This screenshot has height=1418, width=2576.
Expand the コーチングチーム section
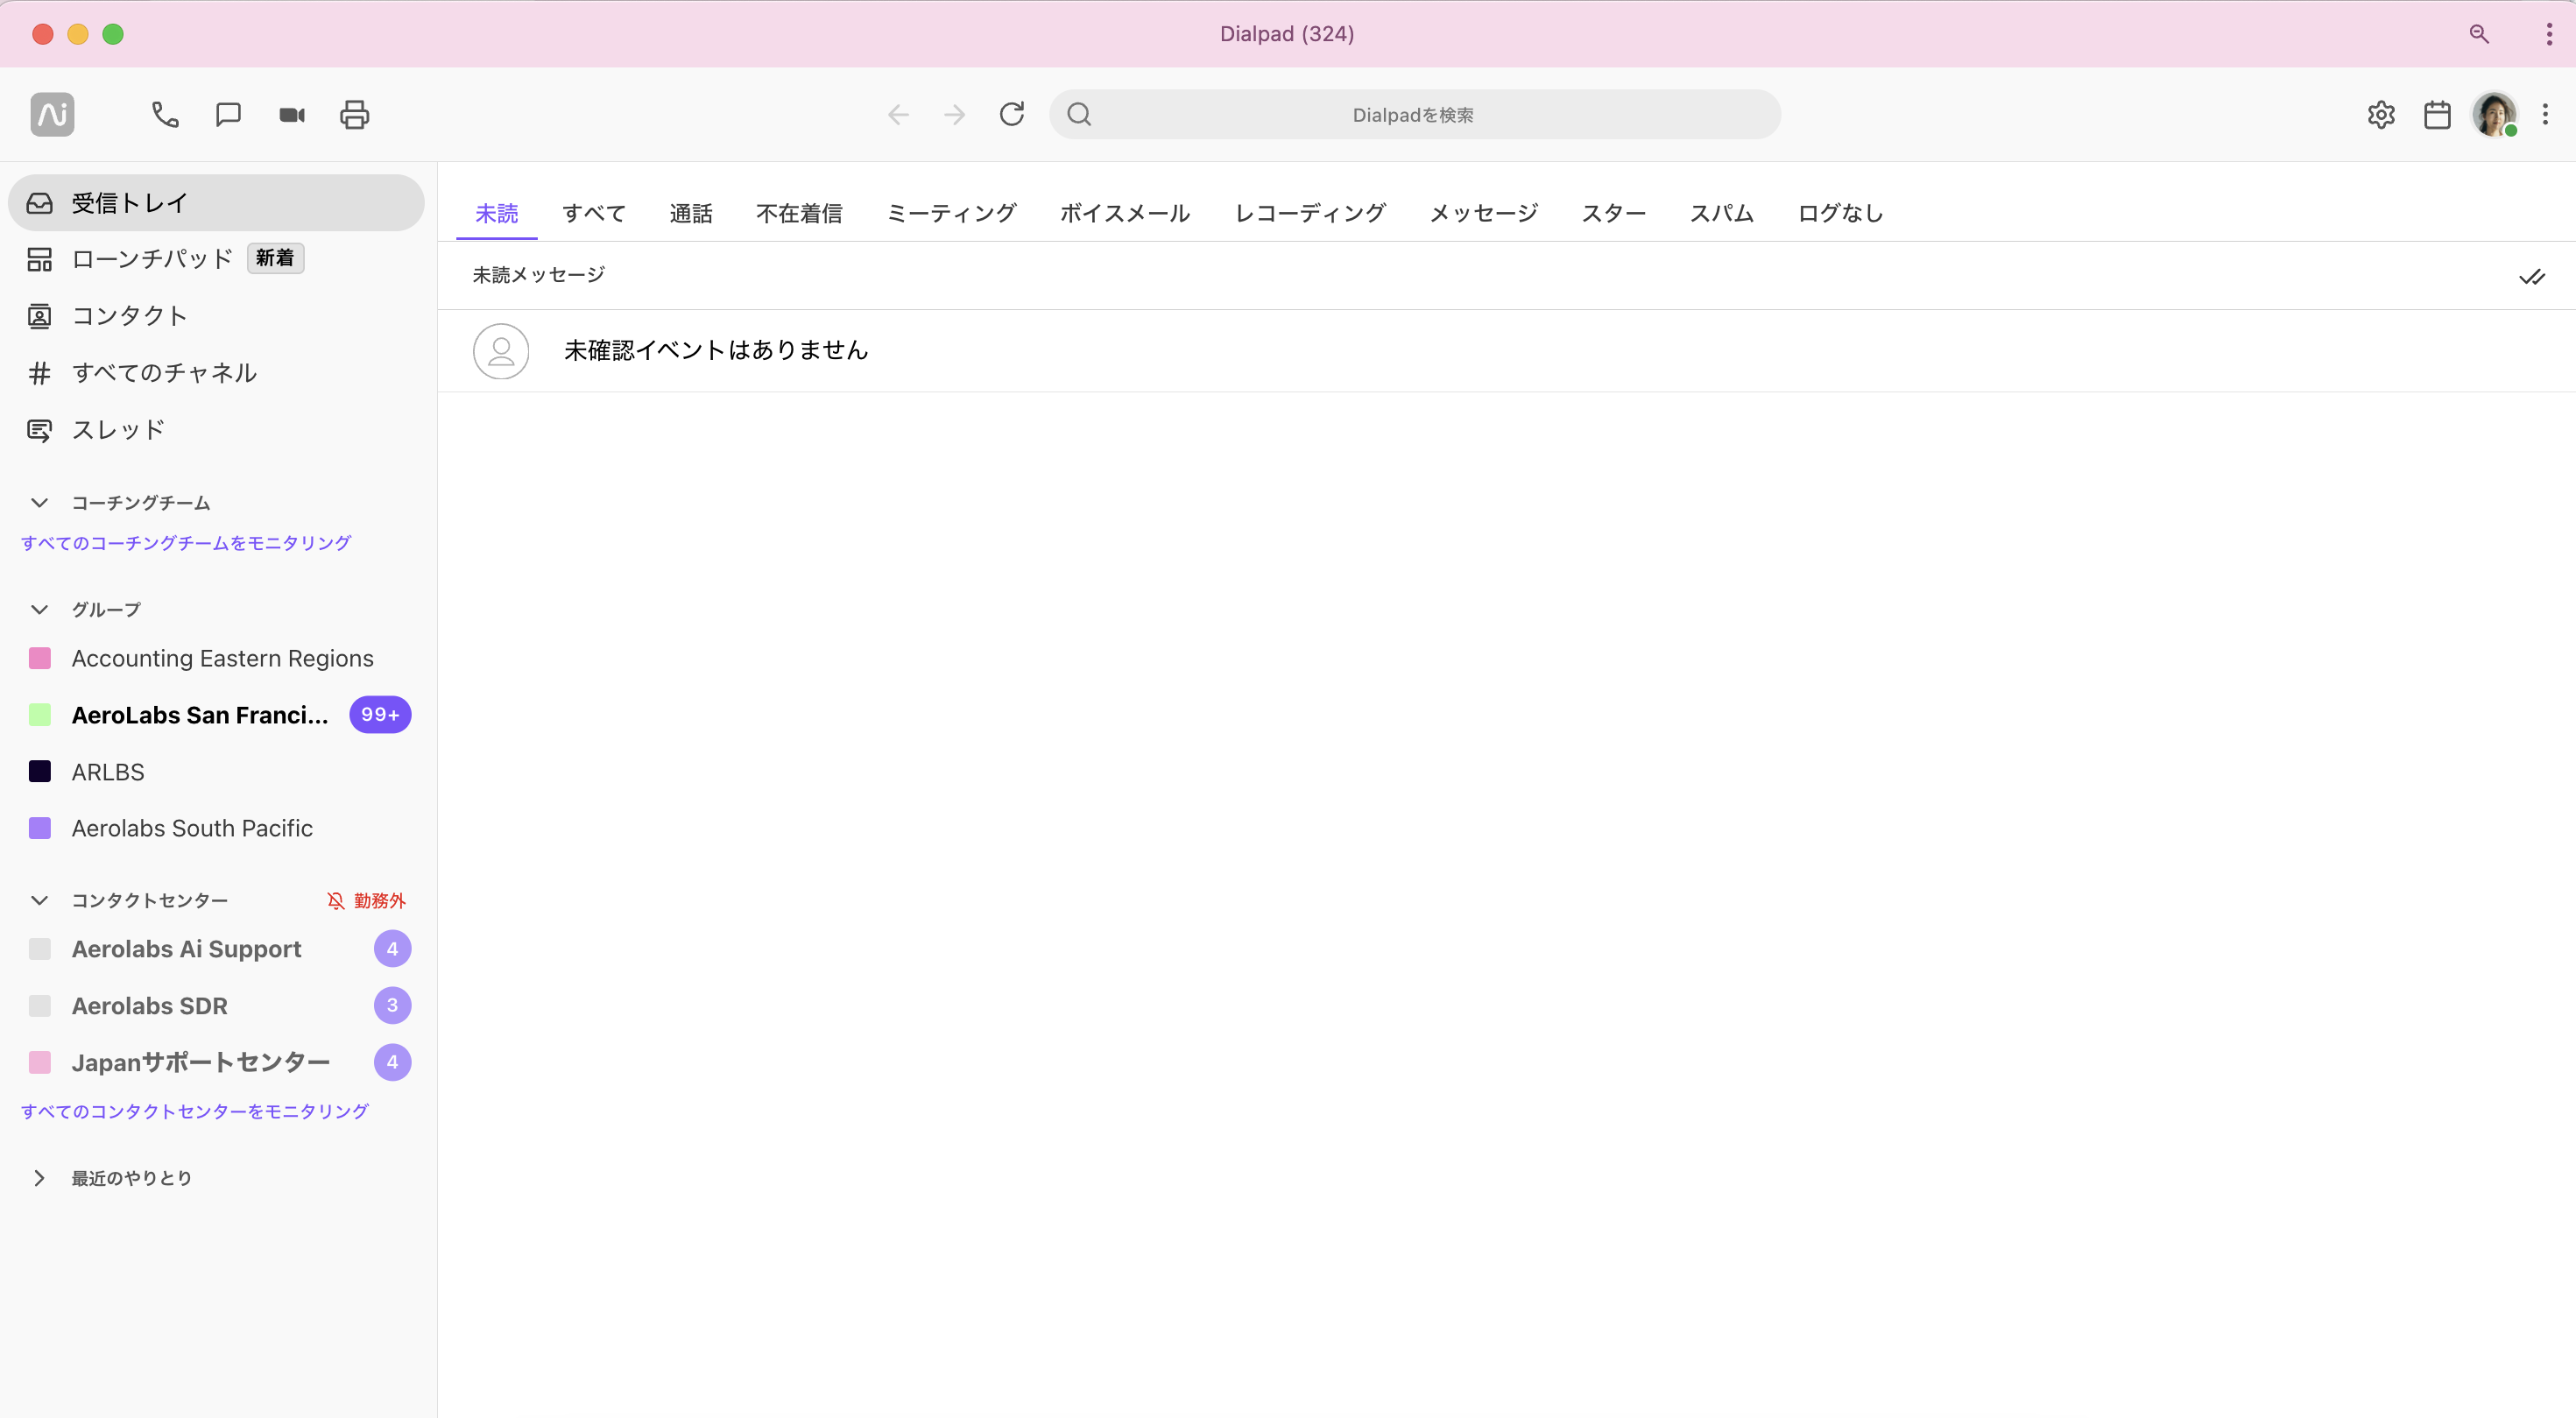39,503
